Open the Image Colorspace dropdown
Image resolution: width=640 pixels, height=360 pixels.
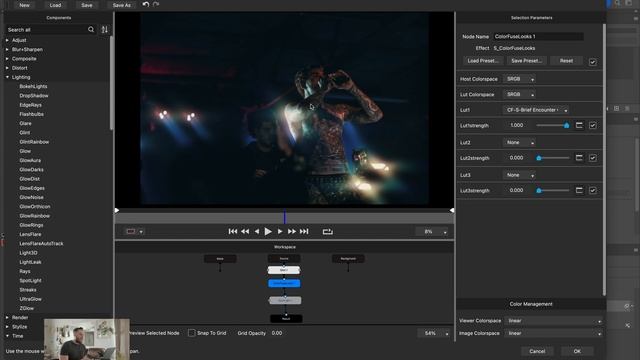554,333
